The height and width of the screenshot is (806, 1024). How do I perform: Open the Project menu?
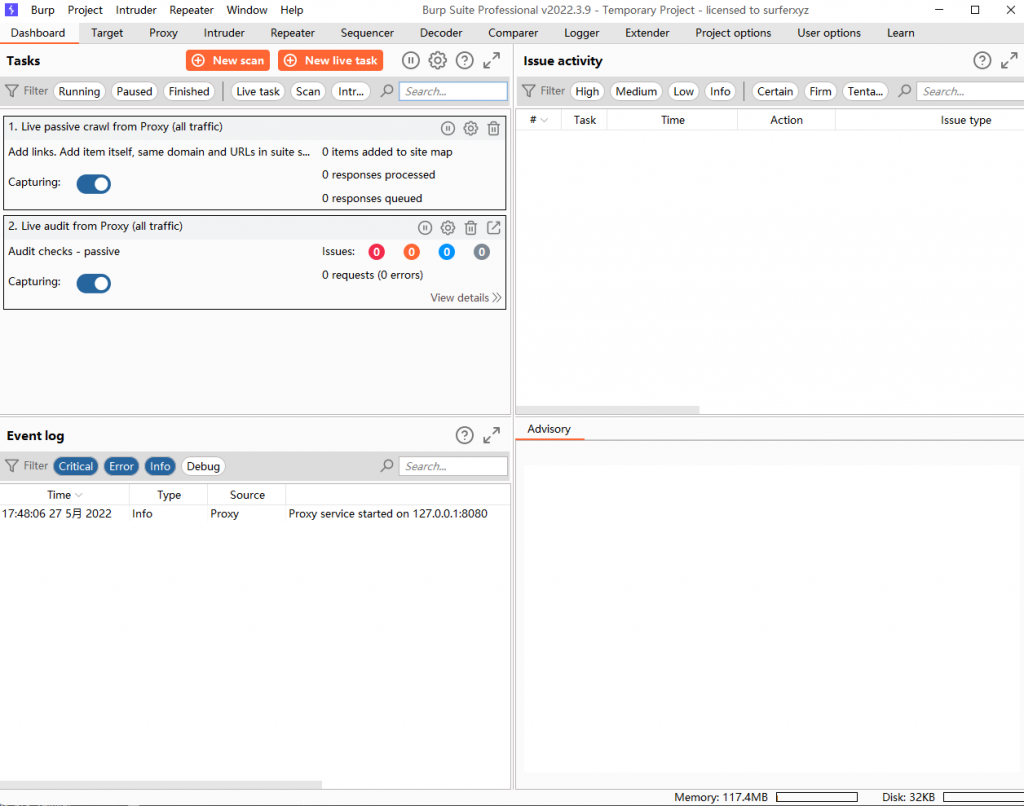pyautogui.click(x=85, y=10)
